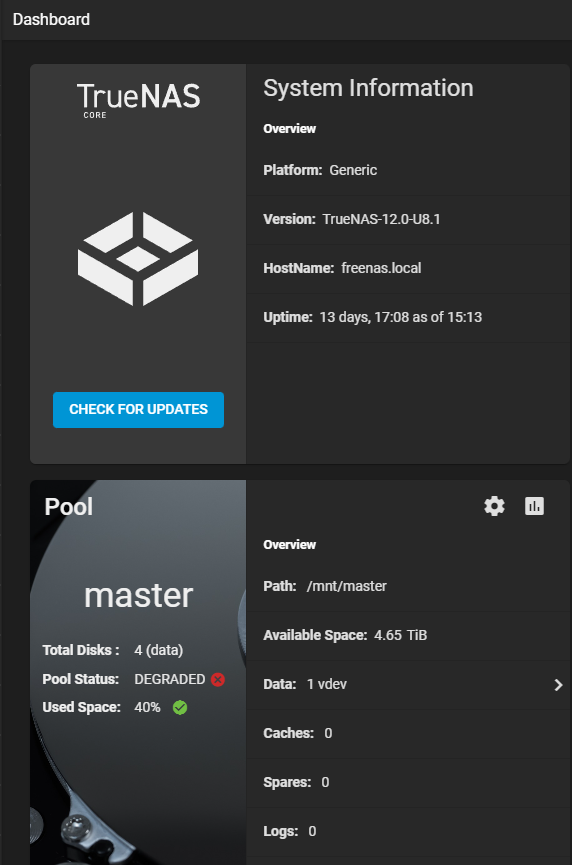Expand the Data vdev chevron arrow
This screenshot has height=865, width=572.
[x=558, y=685]
